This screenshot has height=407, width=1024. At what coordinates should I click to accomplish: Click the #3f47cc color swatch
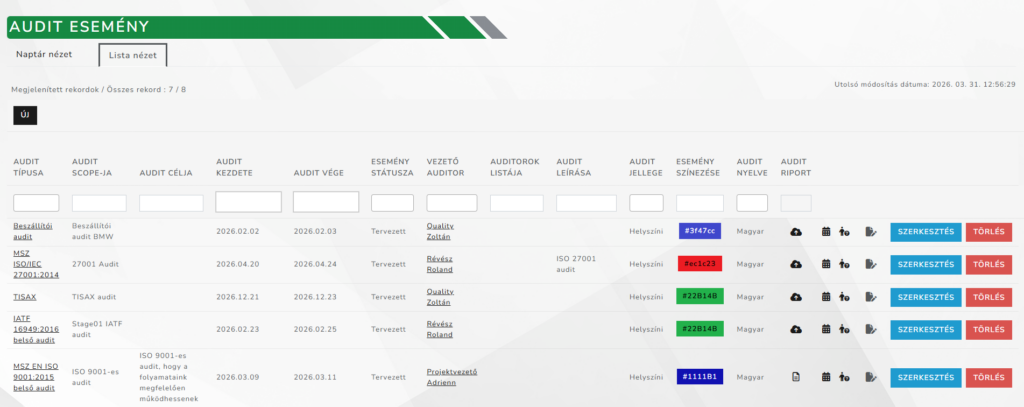[x=699, y=231]
